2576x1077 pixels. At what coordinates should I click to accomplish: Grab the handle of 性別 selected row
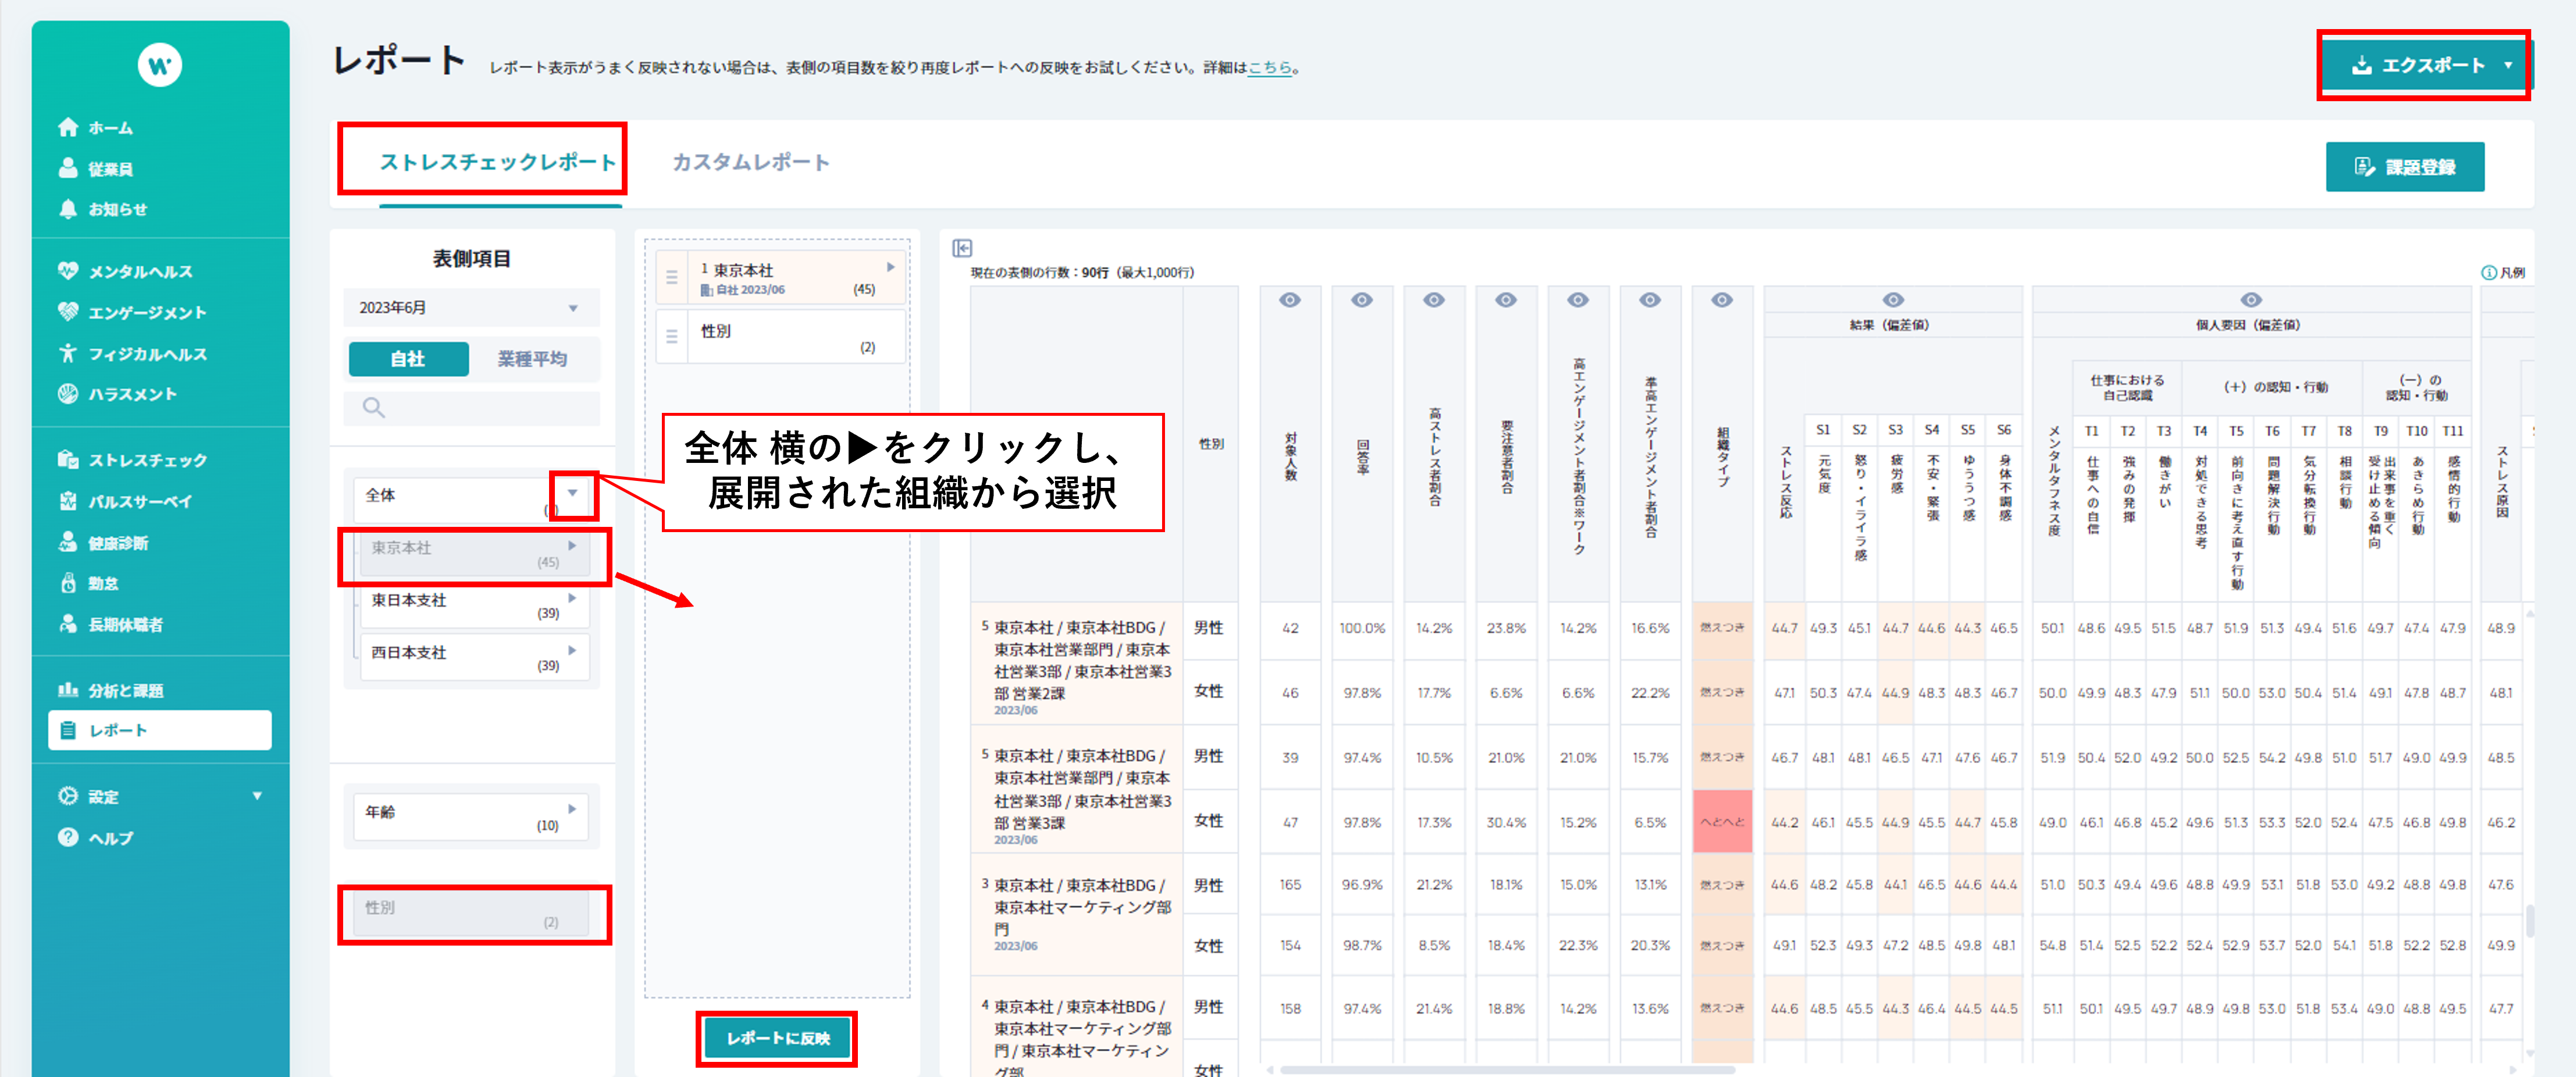pyautogui.click(x=672, y=337)
